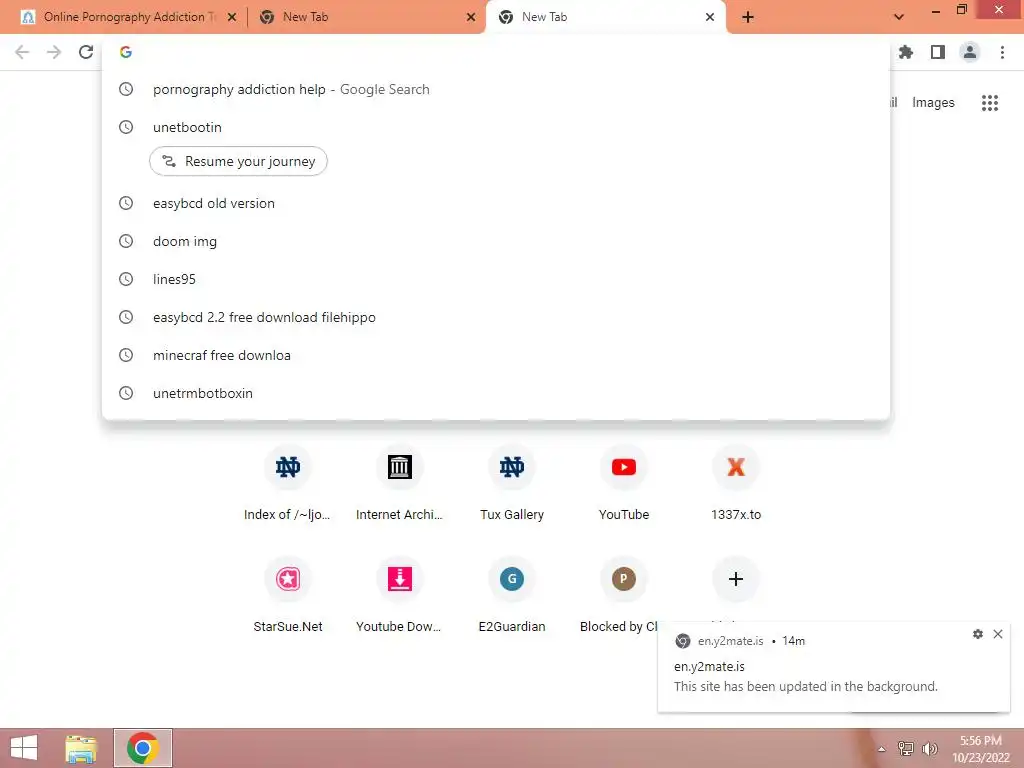
Task: Open the volume control in tray
Action: click(930, 749)
